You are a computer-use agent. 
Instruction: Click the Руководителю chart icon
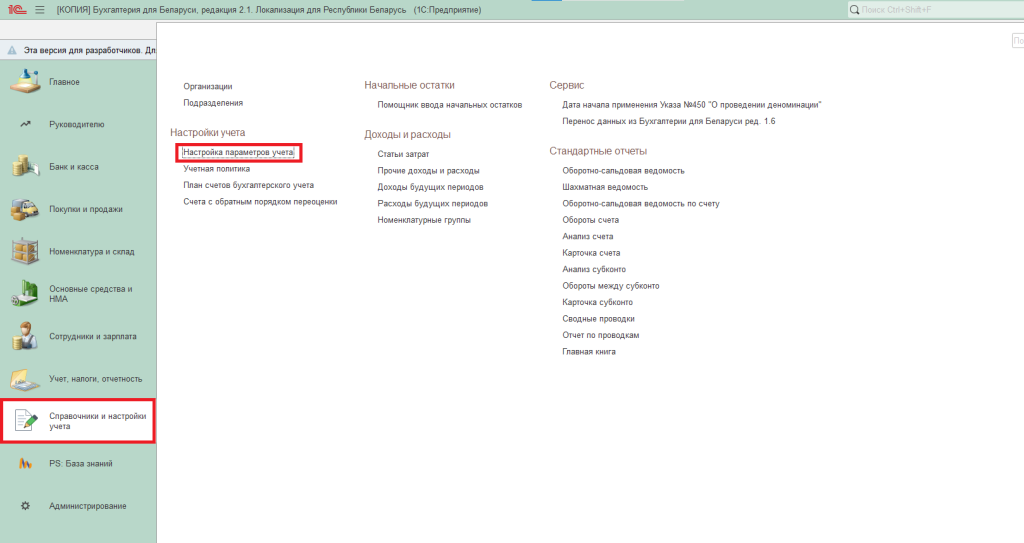point(25,125)
